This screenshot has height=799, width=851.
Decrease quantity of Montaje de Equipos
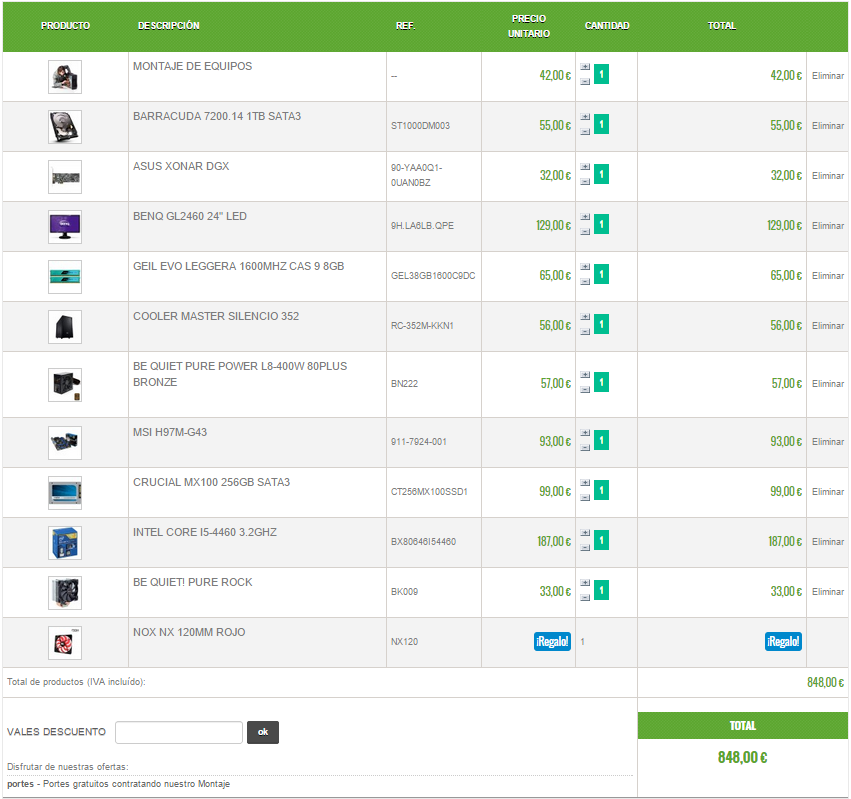(x=585, y=81)
